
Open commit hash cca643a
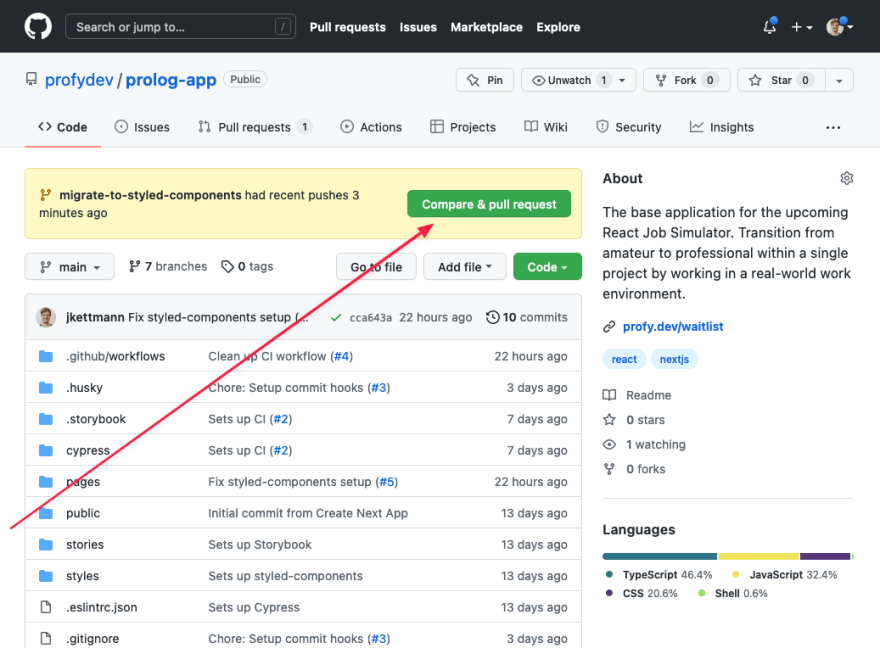370,318
